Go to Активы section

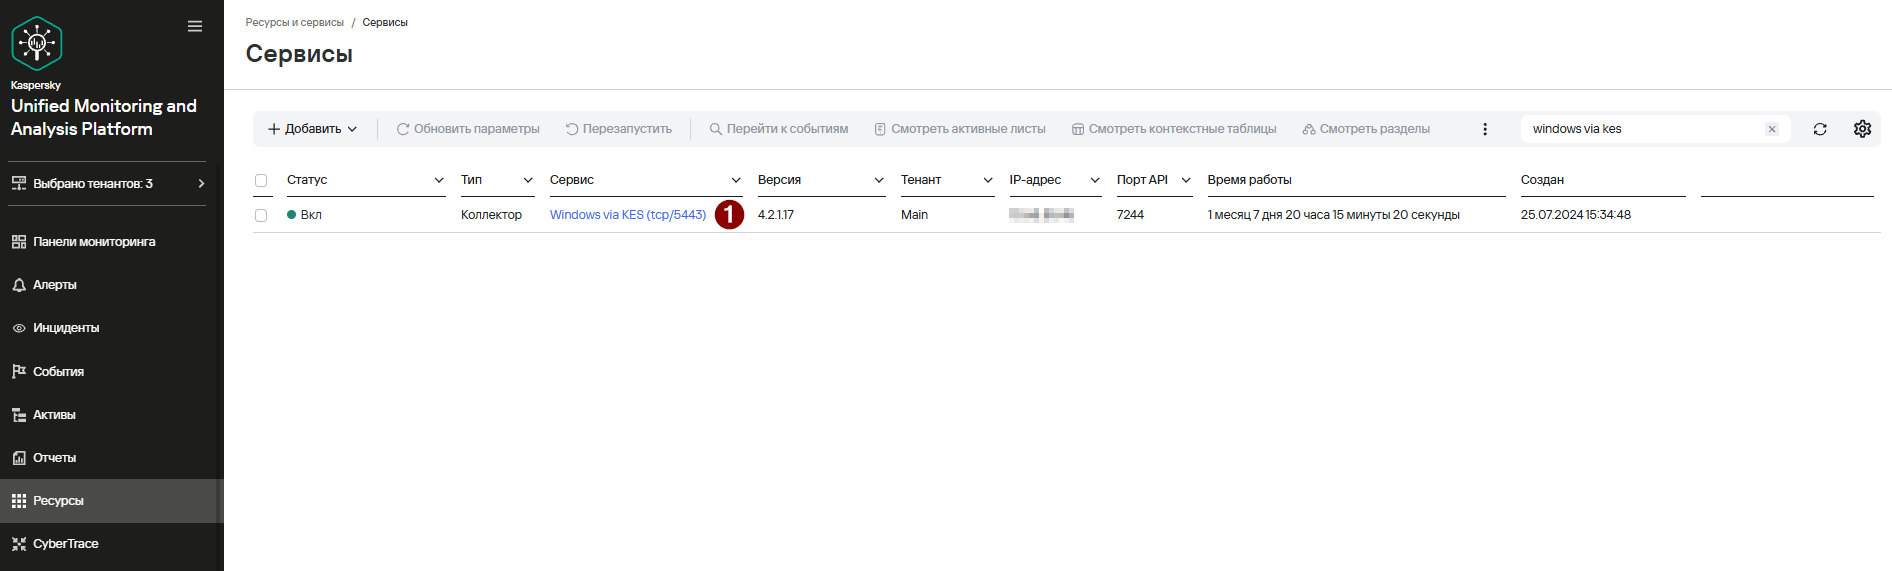54,415
